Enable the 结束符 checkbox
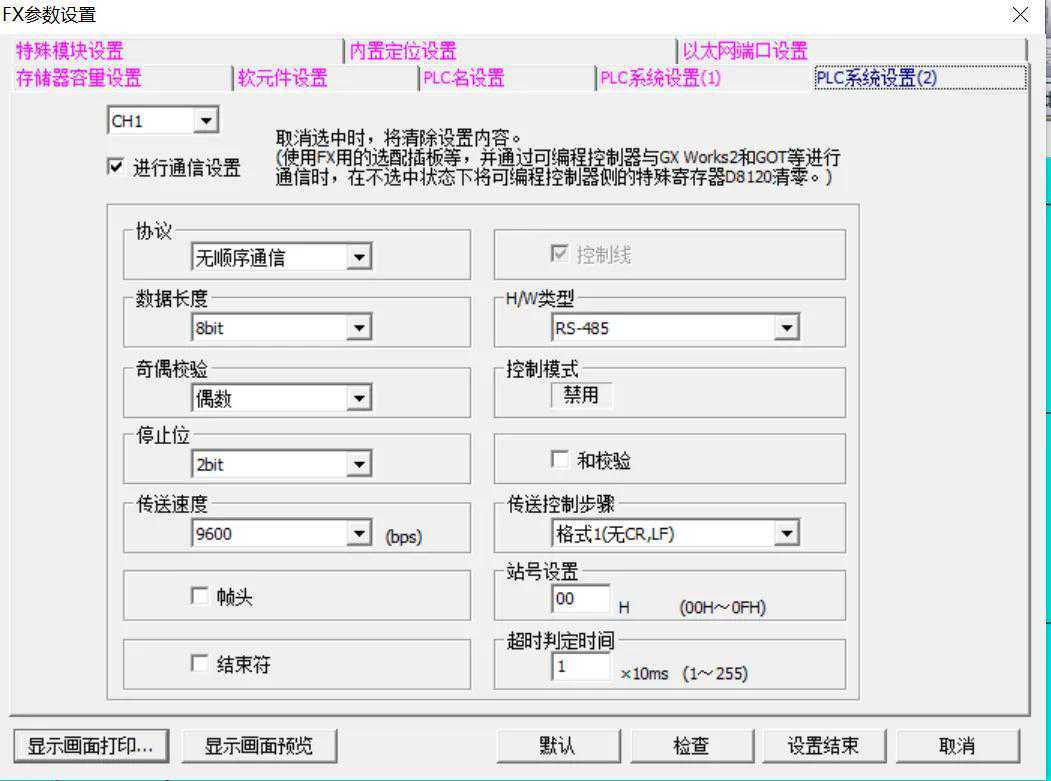 (x=198, y=664)
